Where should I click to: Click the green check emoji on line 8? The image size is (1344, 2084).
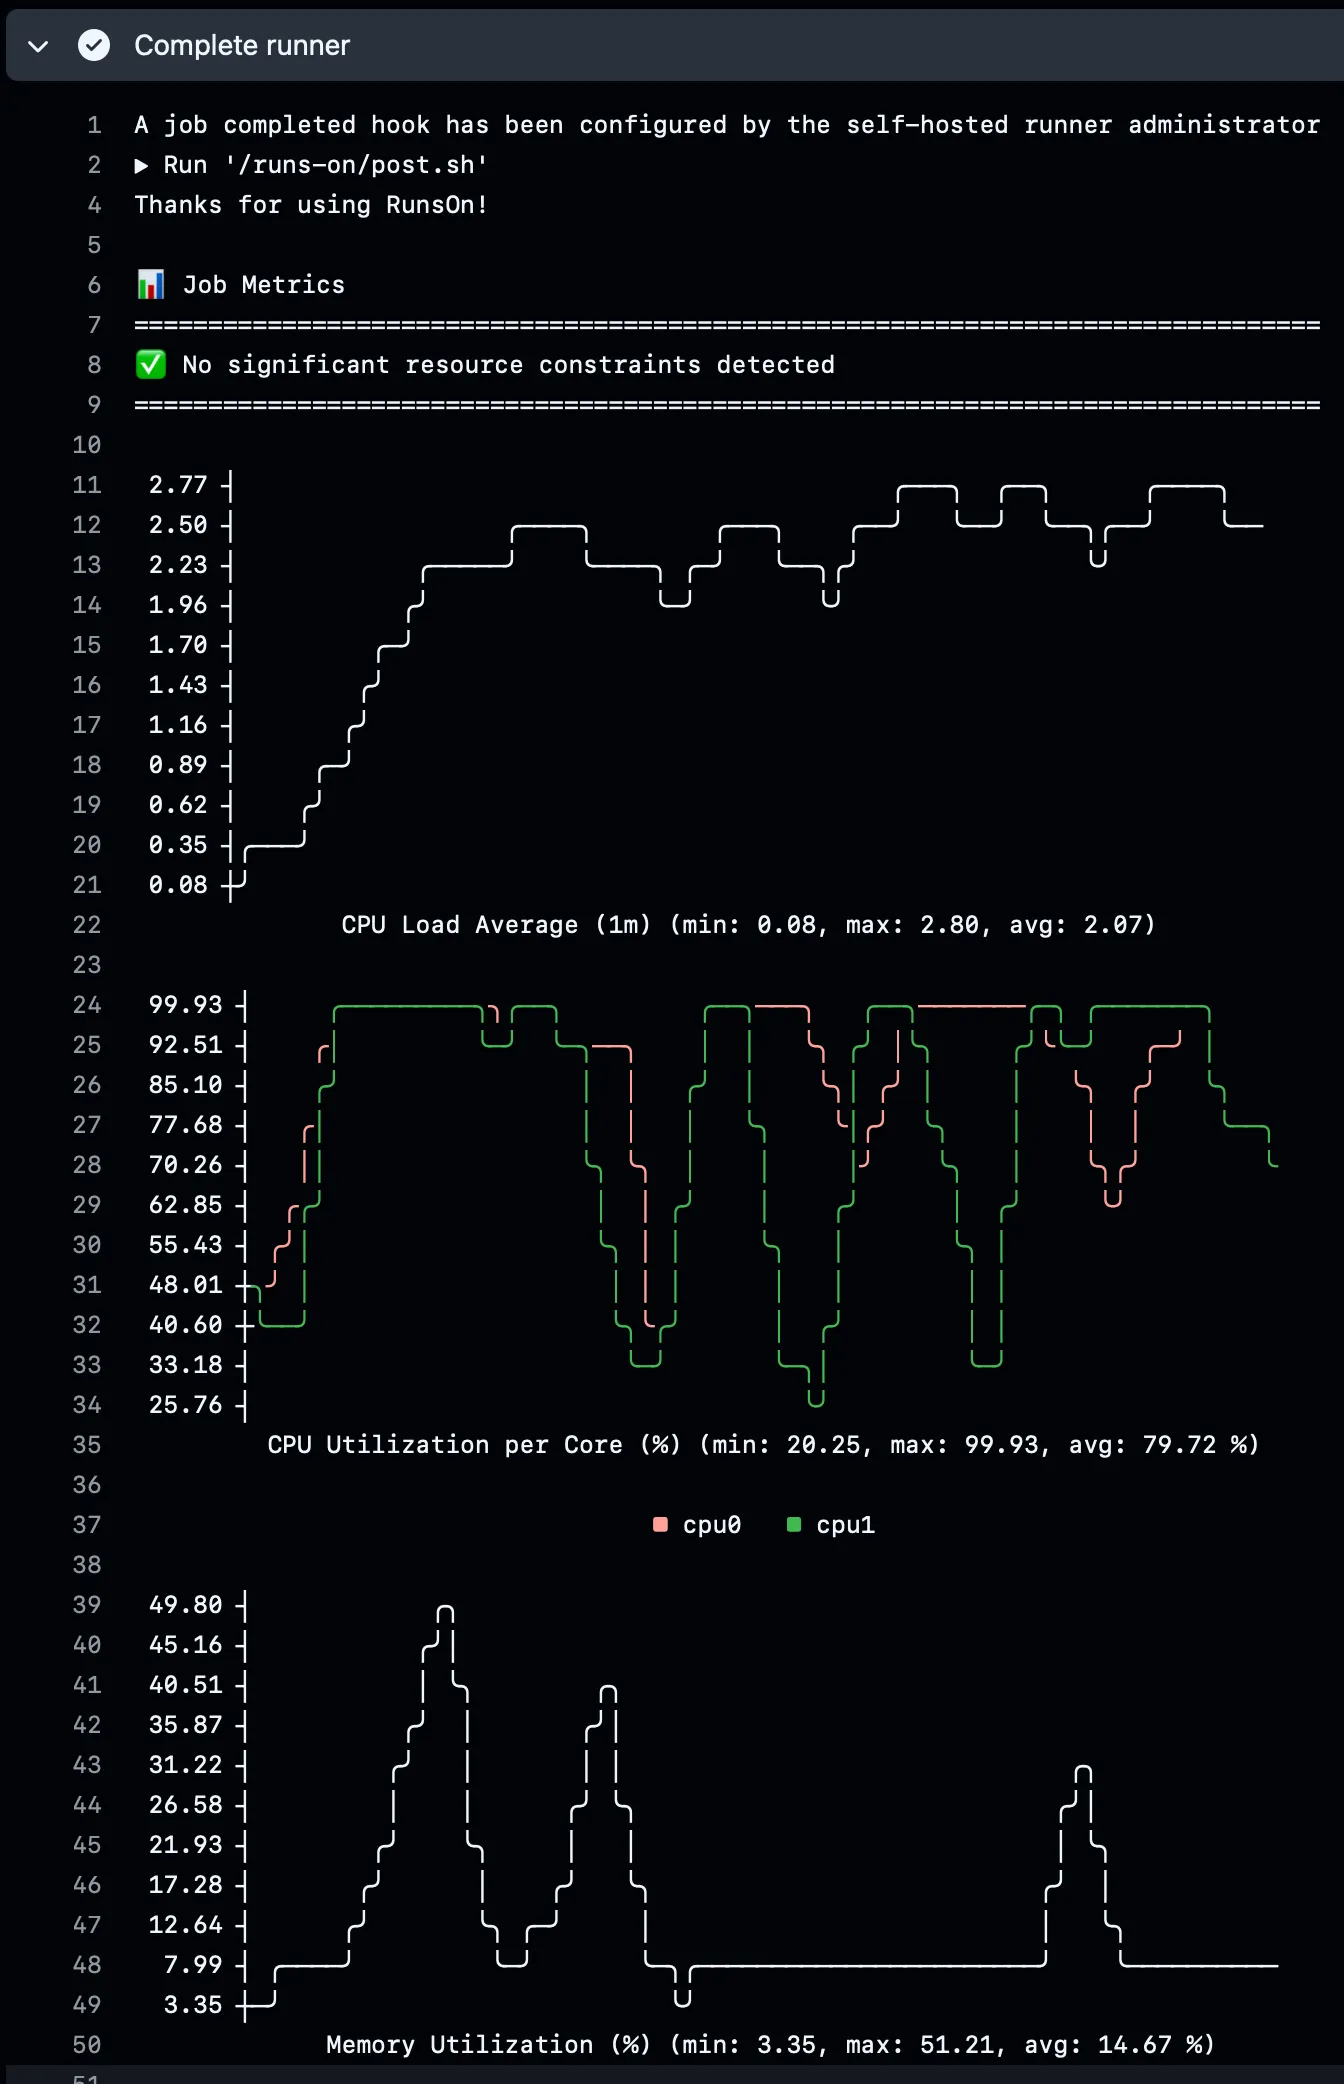pos(150,365)
